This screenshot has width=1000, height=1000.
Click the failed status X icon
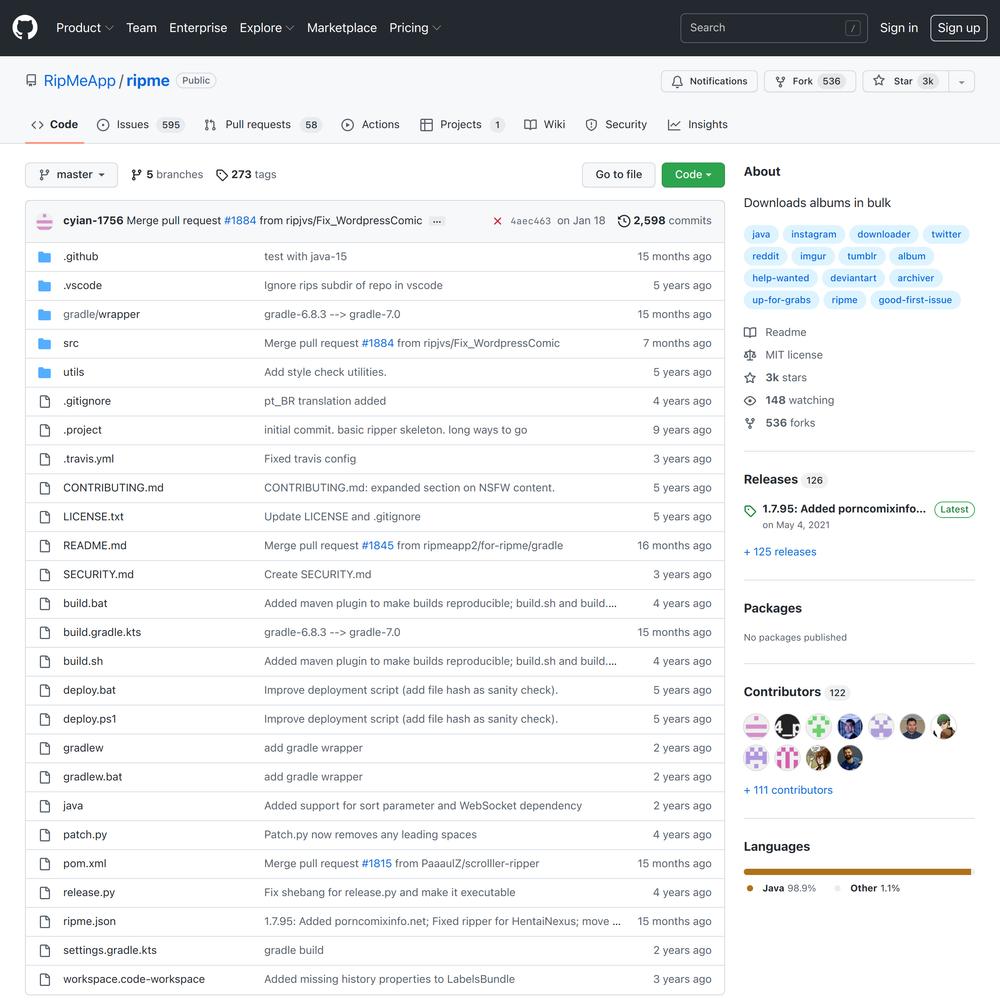[x=497, y=221]
